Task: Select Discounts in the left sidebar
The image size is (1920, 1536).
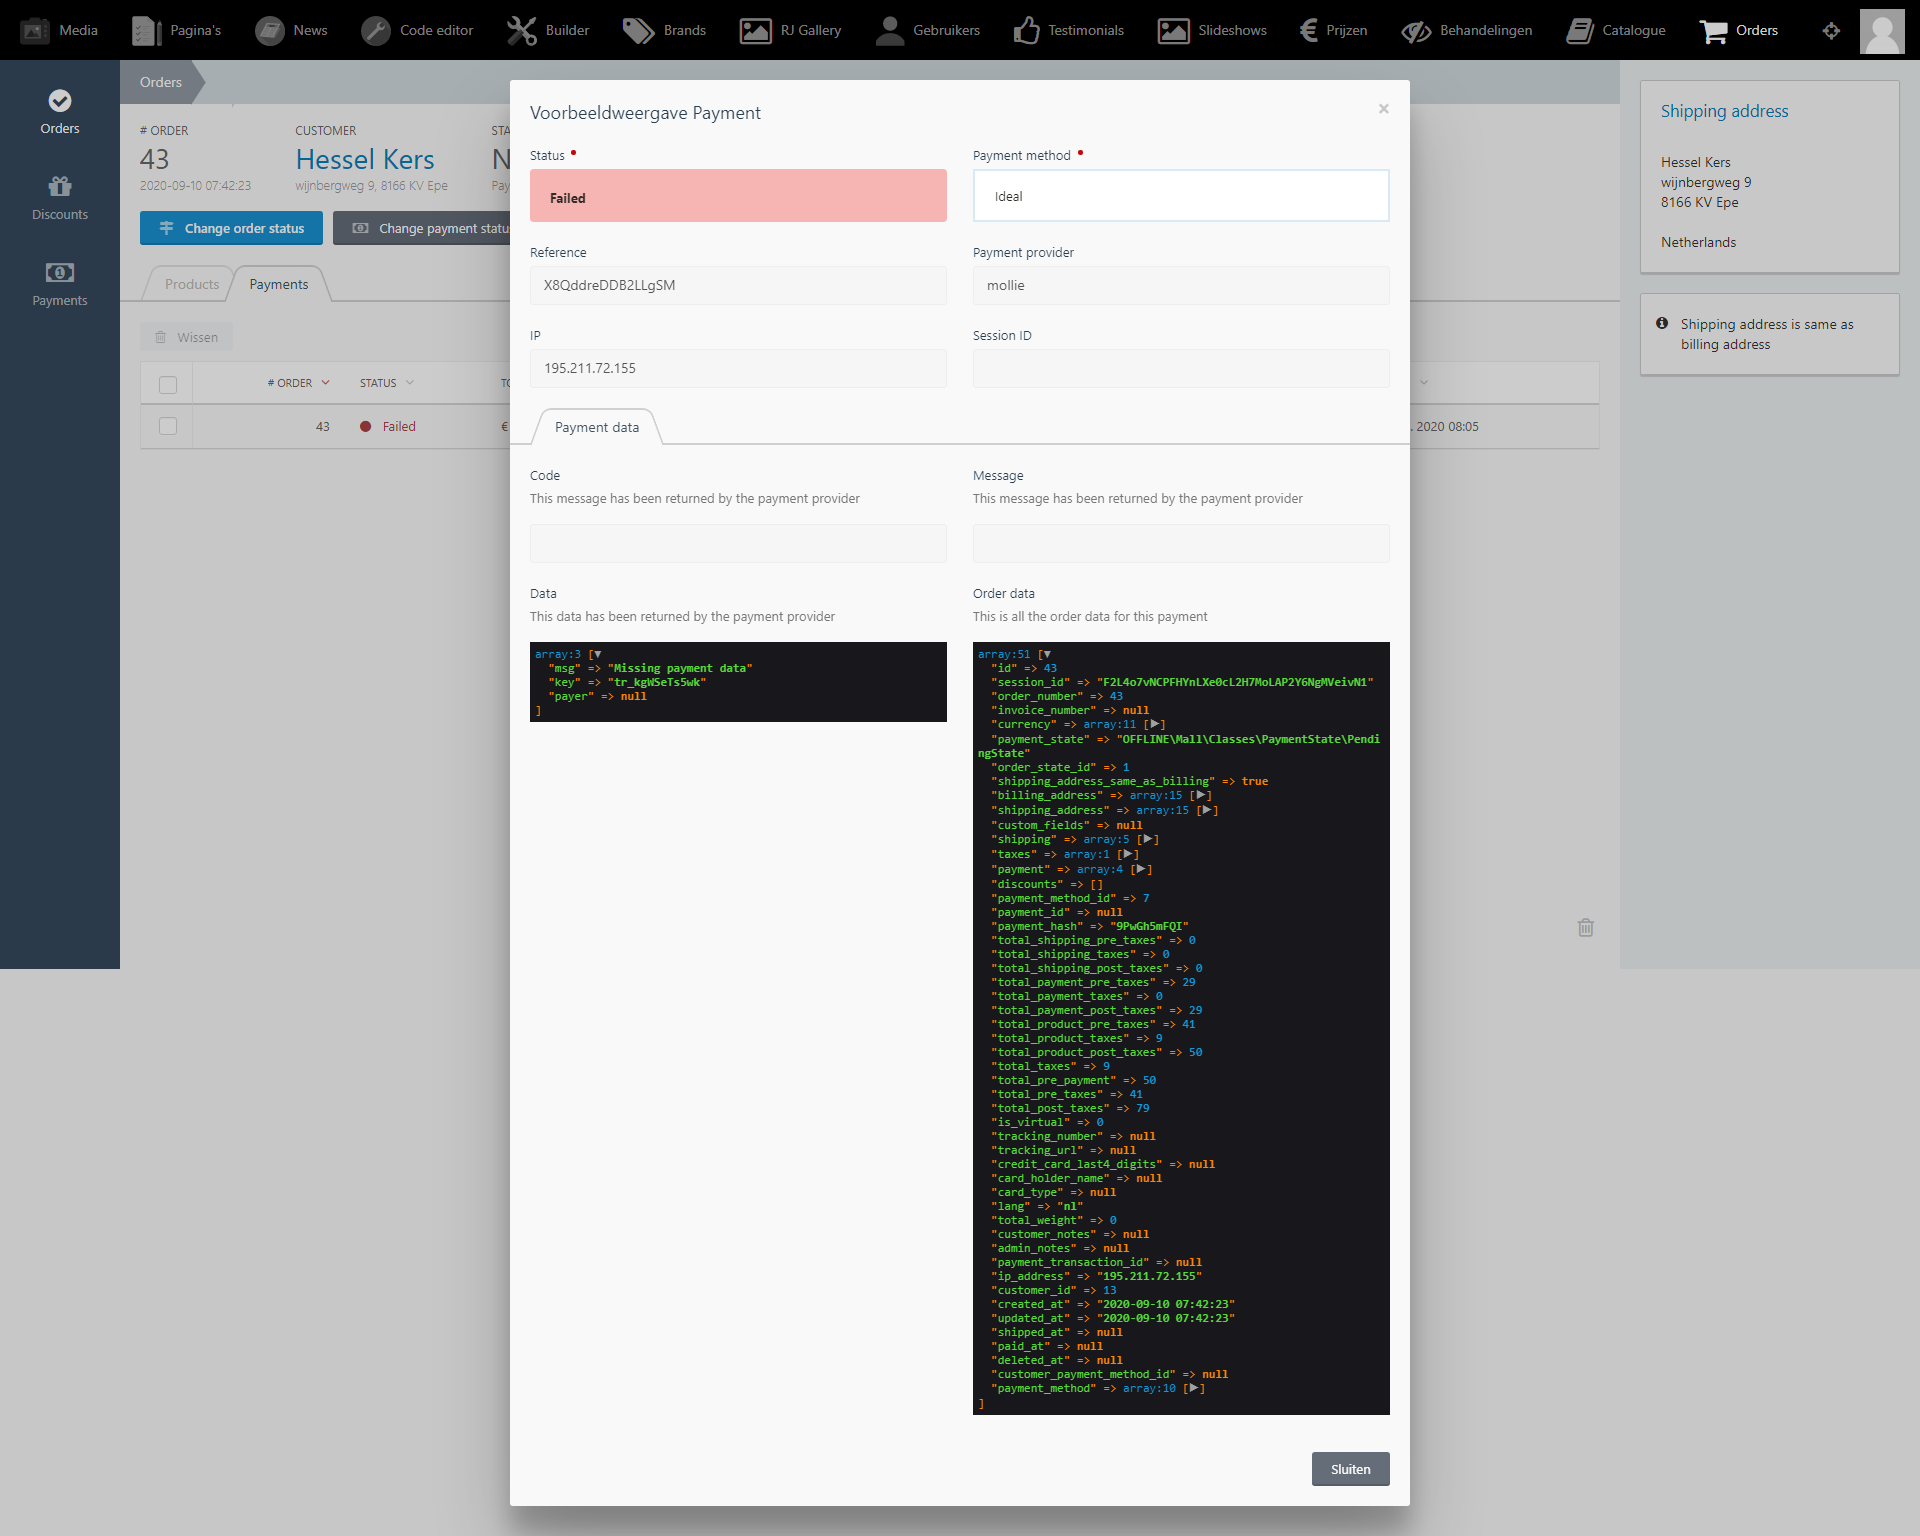Action: (59, 196)
